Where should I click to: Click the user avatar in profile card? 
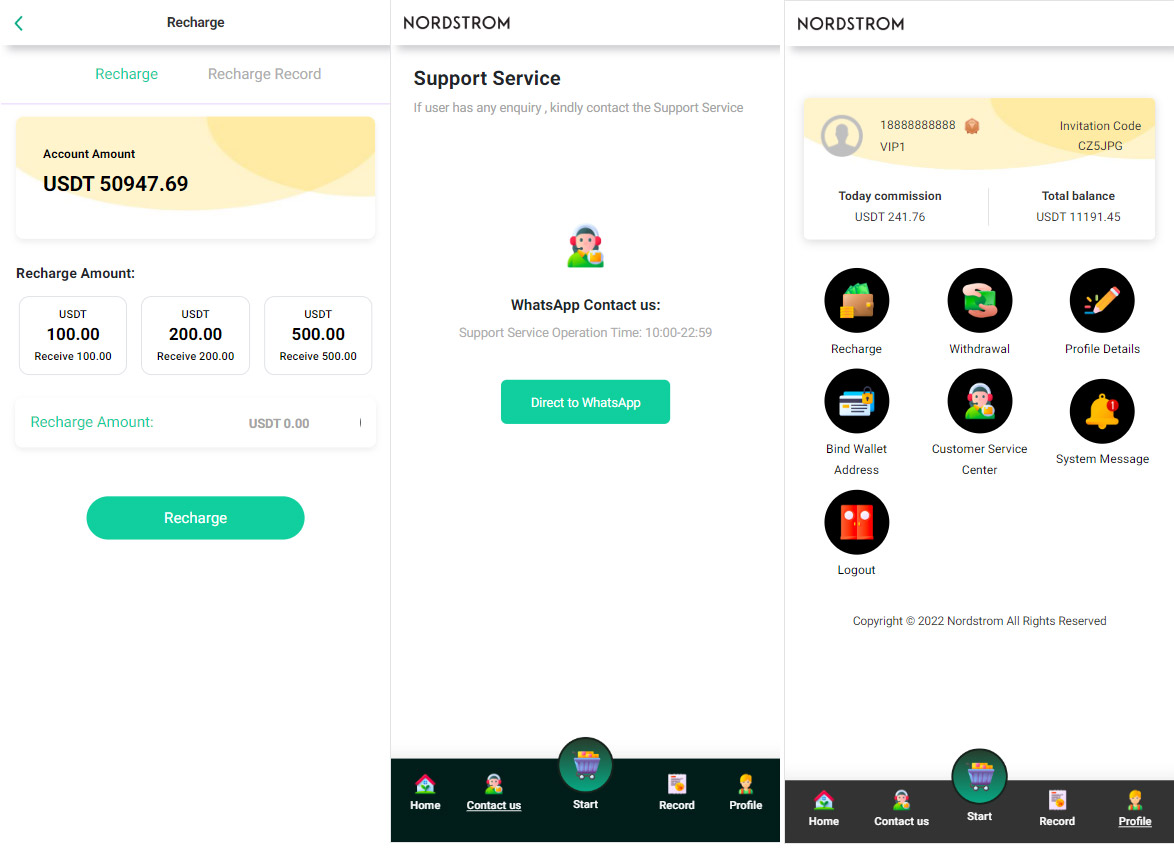(842, 135)
